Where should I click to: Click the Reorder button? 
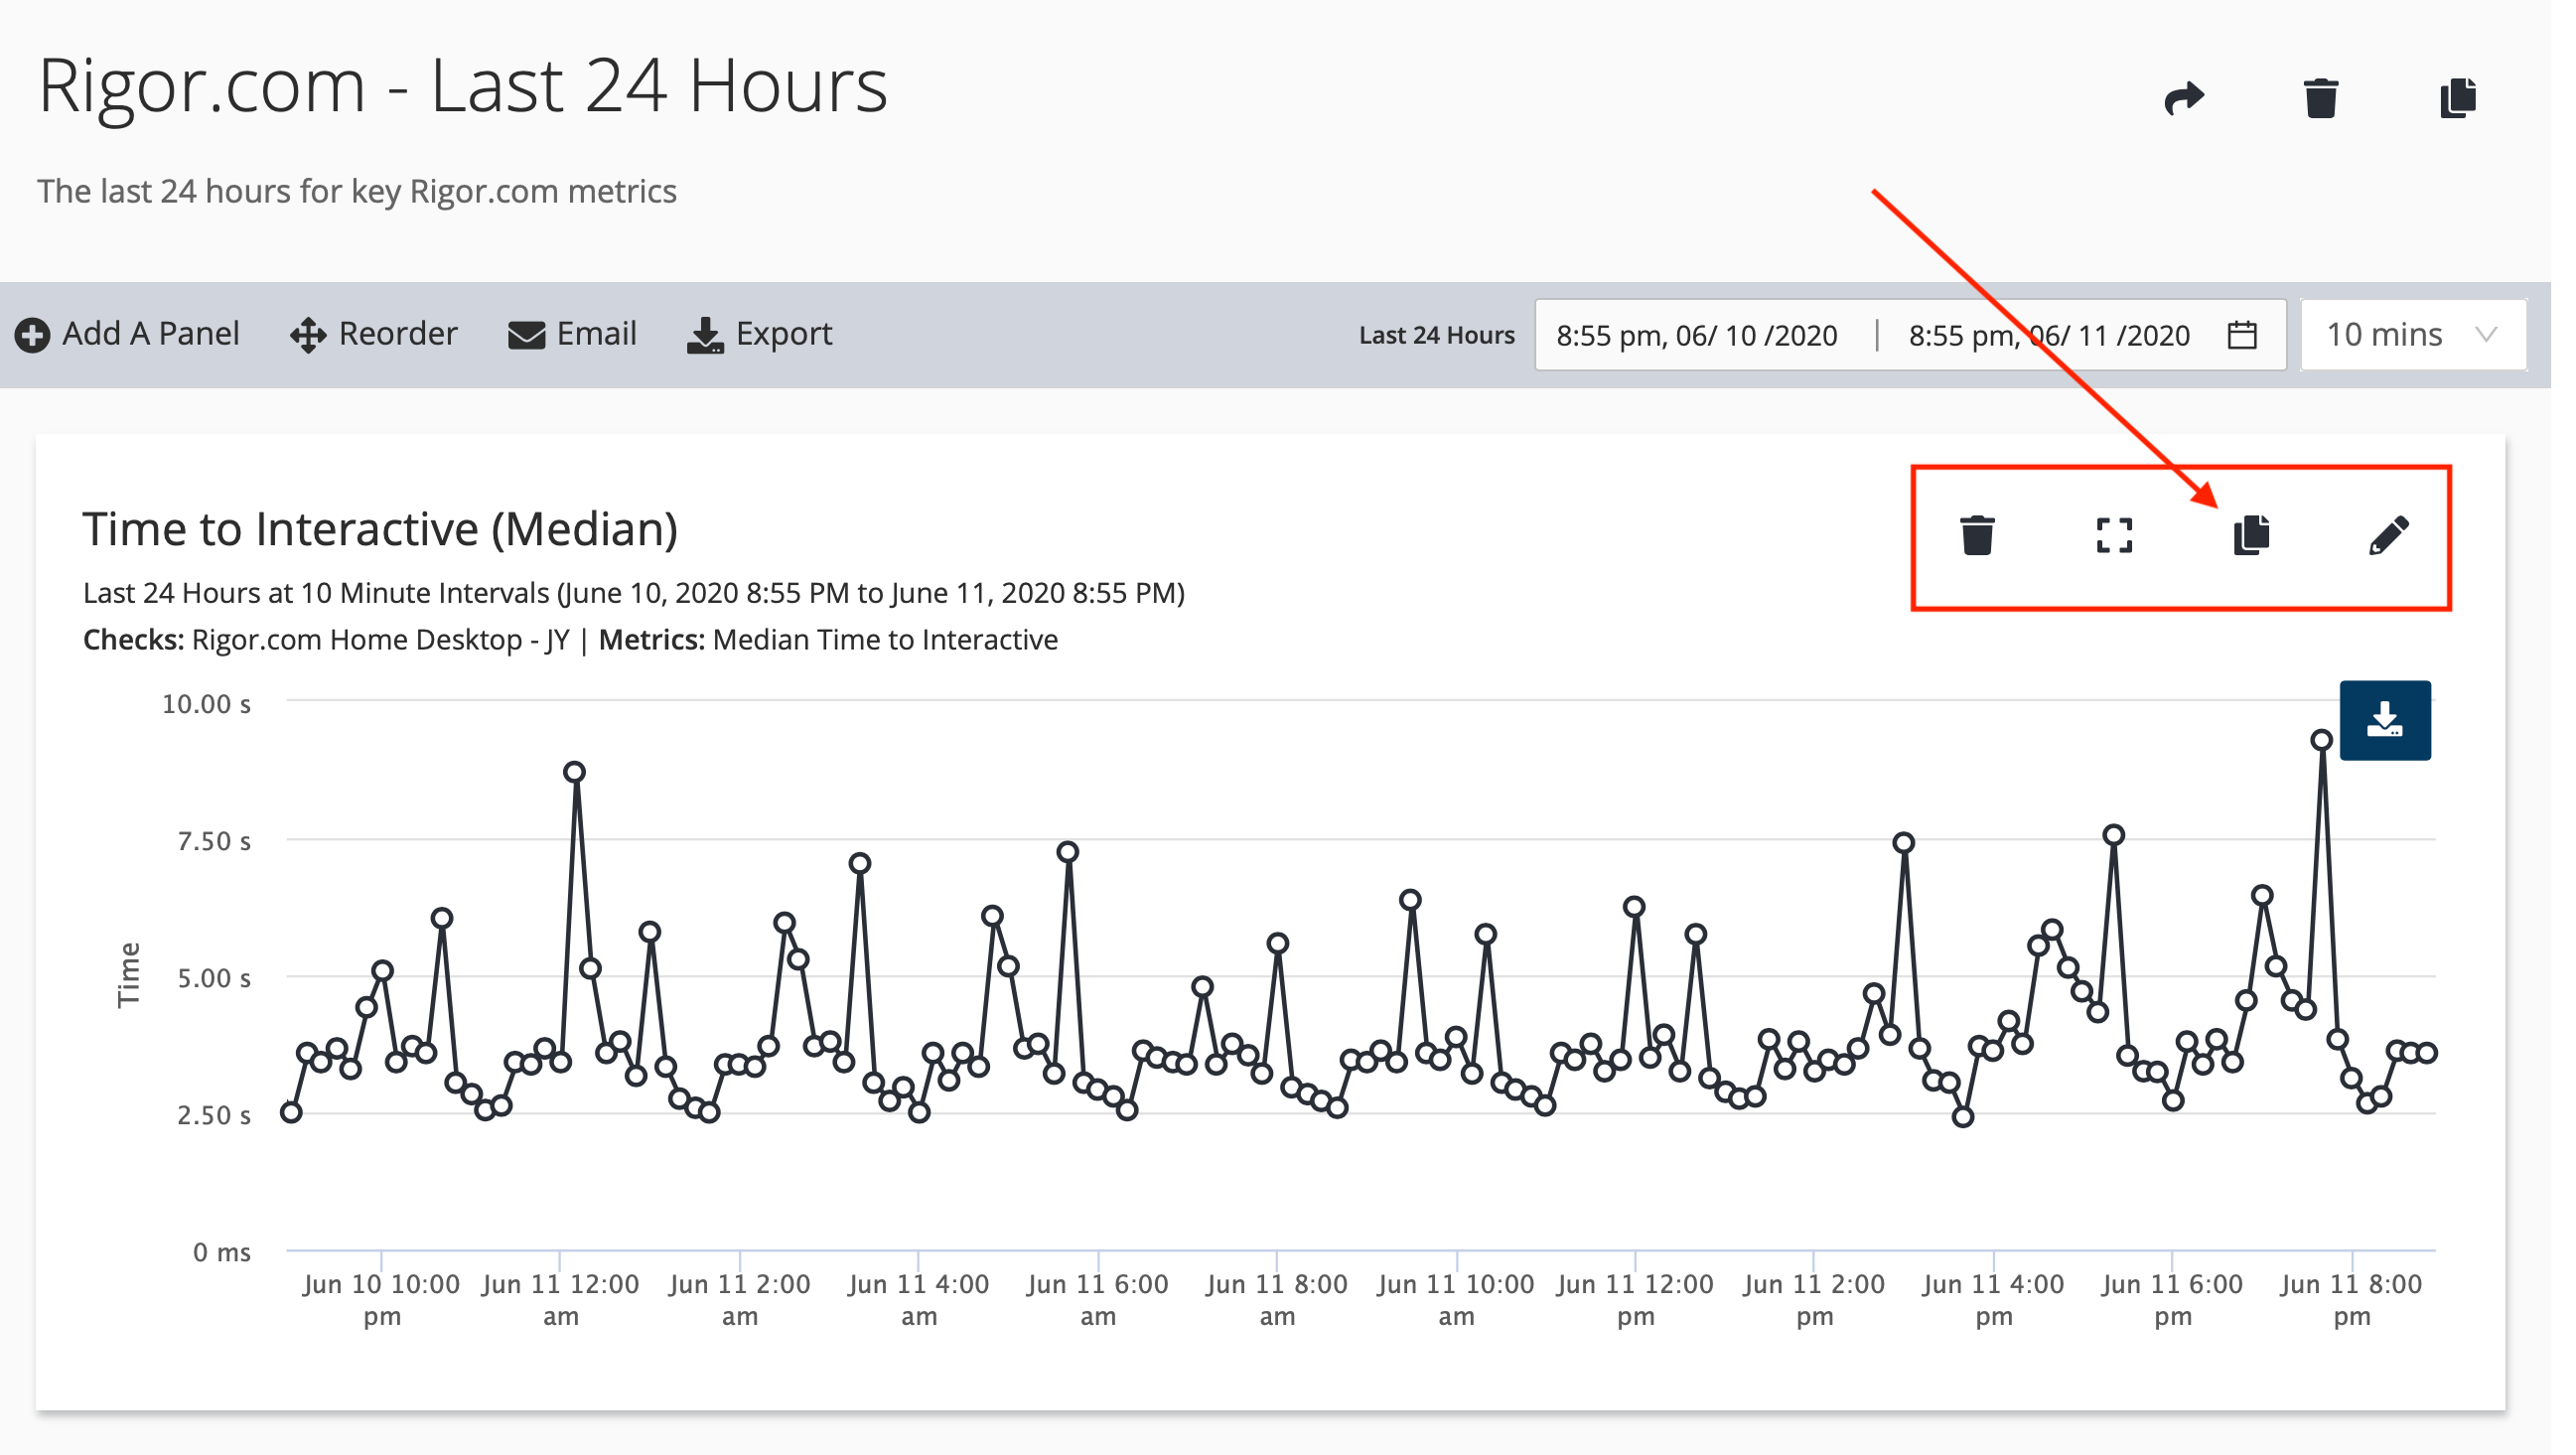[373, 334]
